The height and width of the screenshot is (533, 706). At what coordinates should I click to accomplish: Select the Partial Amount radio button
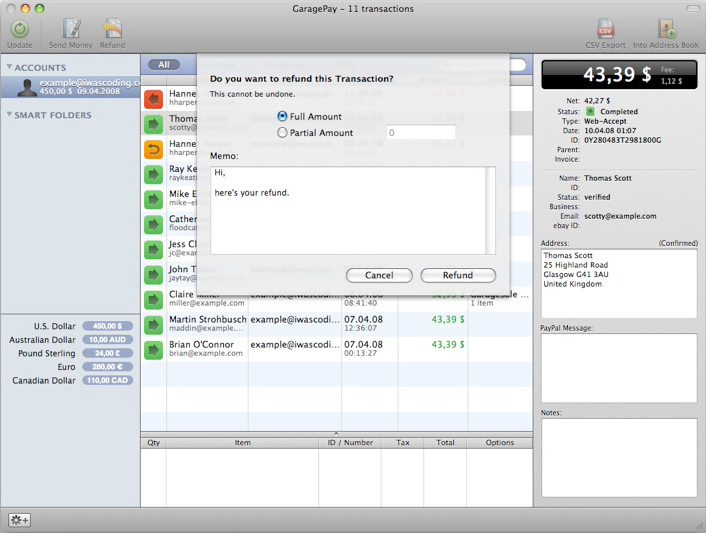pyautogui.click(x=282, y=132)
